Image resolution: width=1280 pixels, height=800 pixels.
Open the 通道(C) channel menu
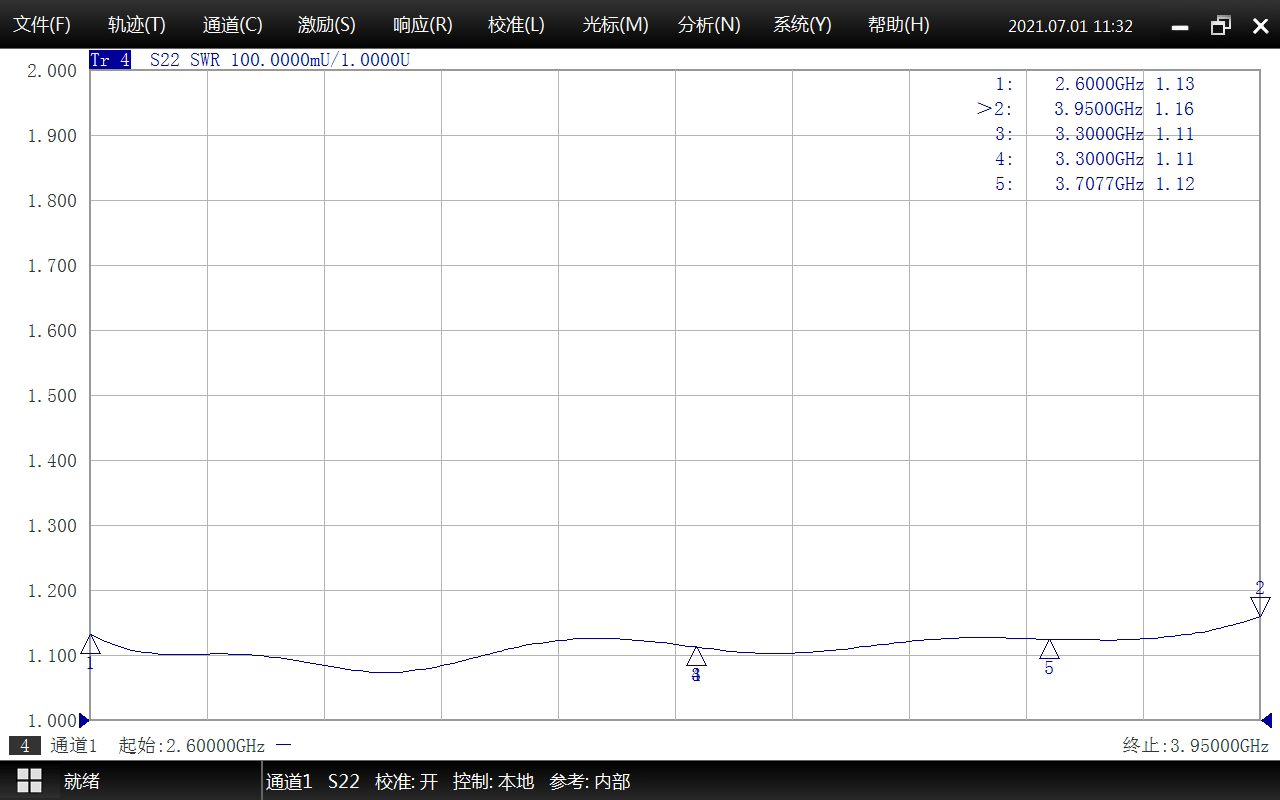(232, 25)
